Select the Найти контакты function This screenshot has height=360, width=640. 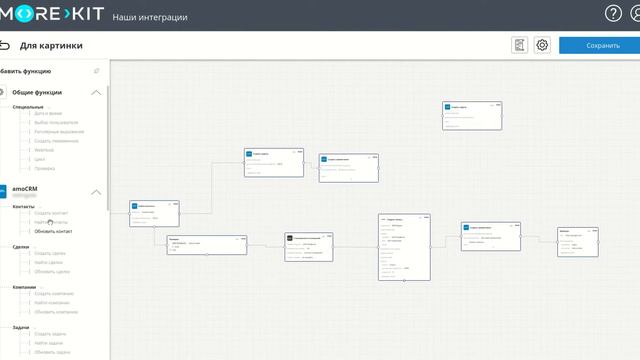[51, 222]
